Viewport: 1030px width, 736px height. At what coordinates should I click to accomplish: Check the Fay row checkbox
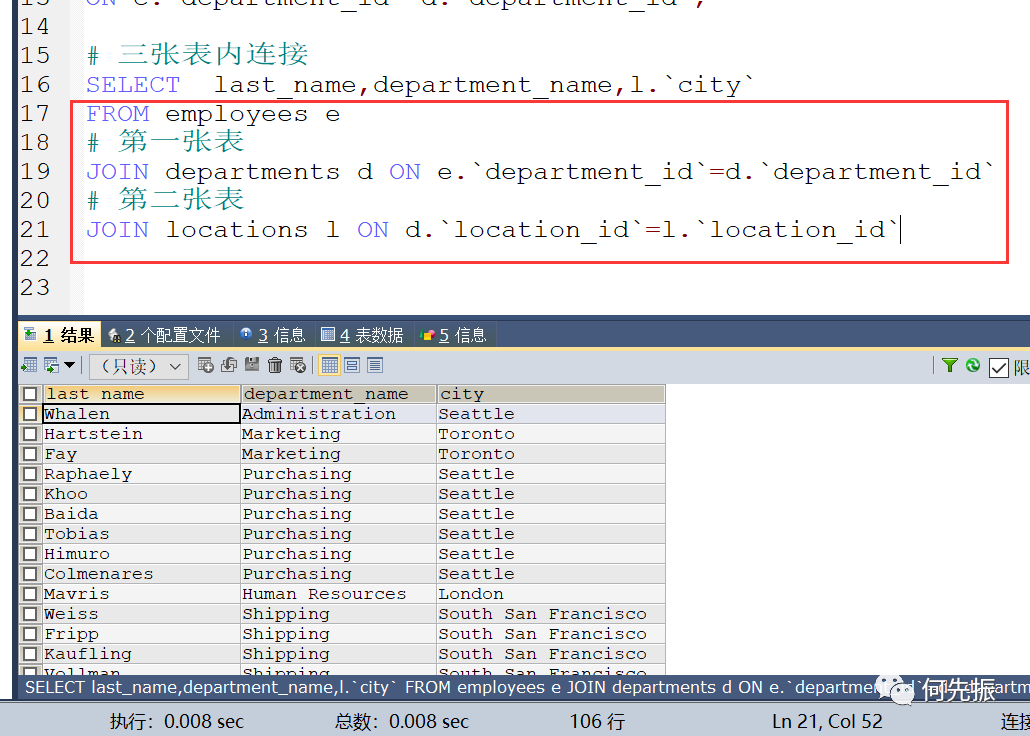[x=30, y=454]
